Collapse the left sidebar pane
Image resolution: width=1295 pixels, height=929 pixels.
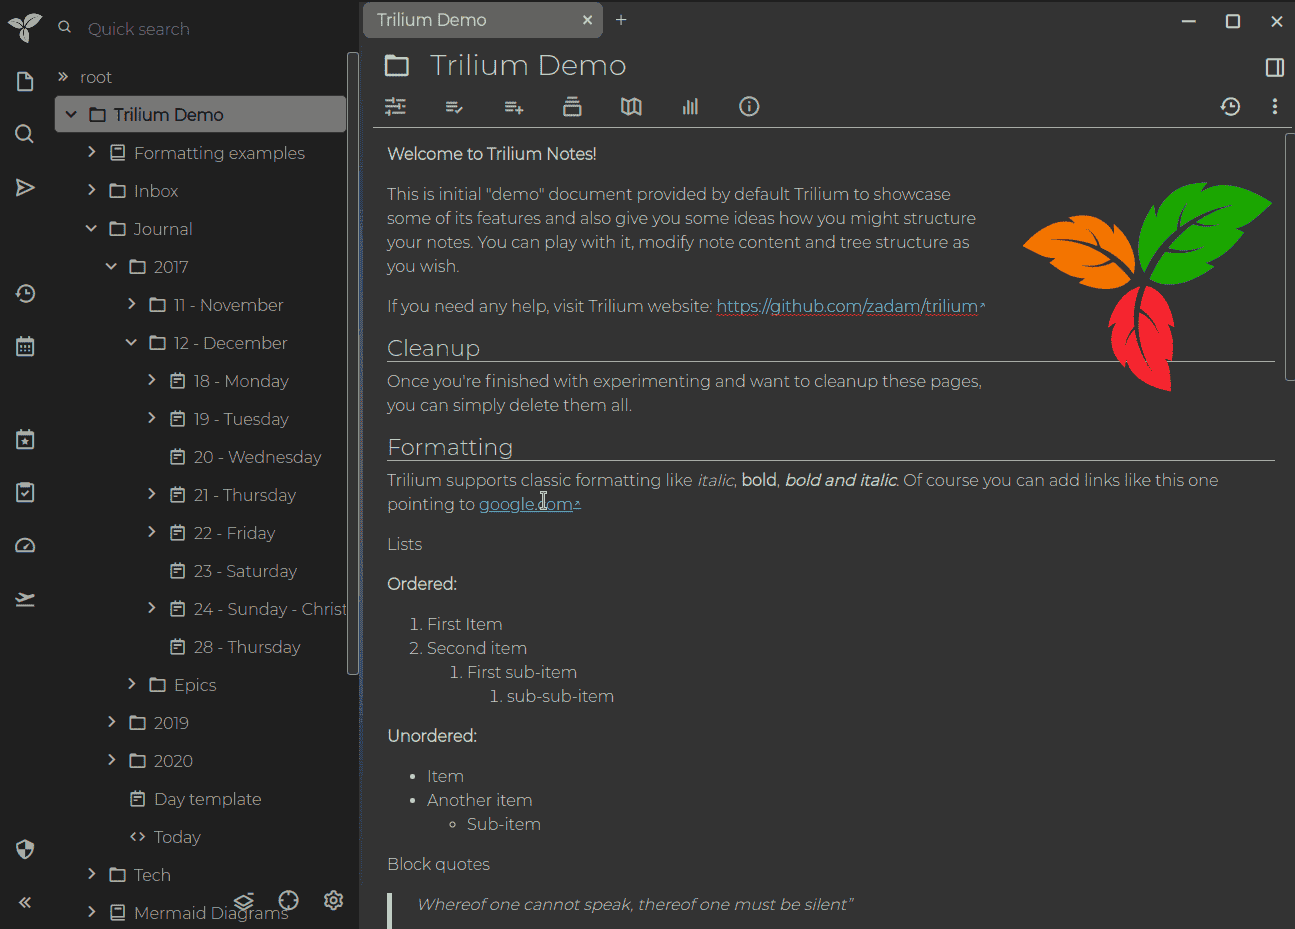tap(25, 902)
